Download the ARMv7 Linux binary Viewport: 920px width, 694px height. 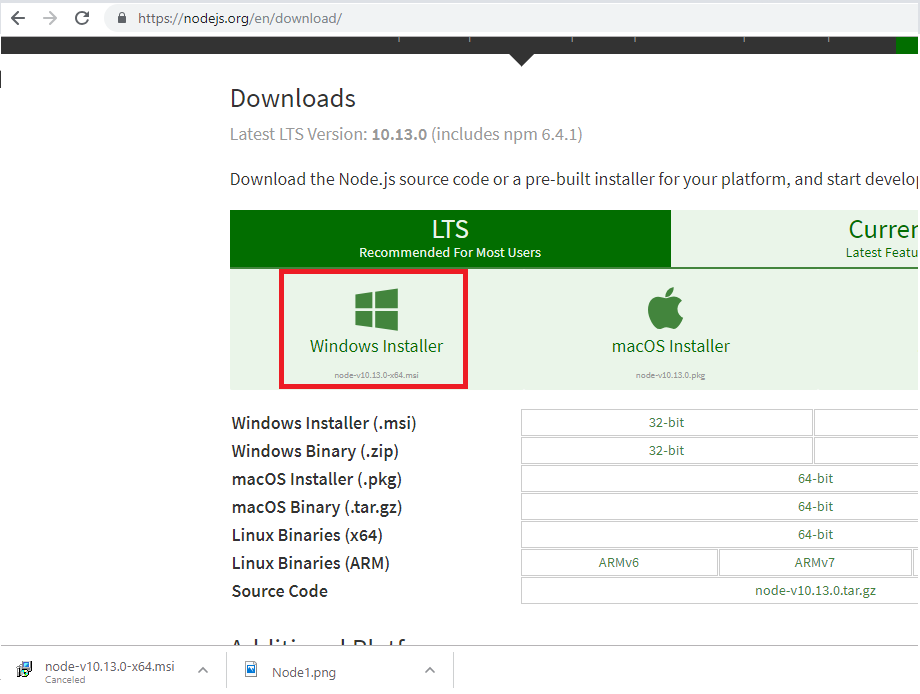816,562
